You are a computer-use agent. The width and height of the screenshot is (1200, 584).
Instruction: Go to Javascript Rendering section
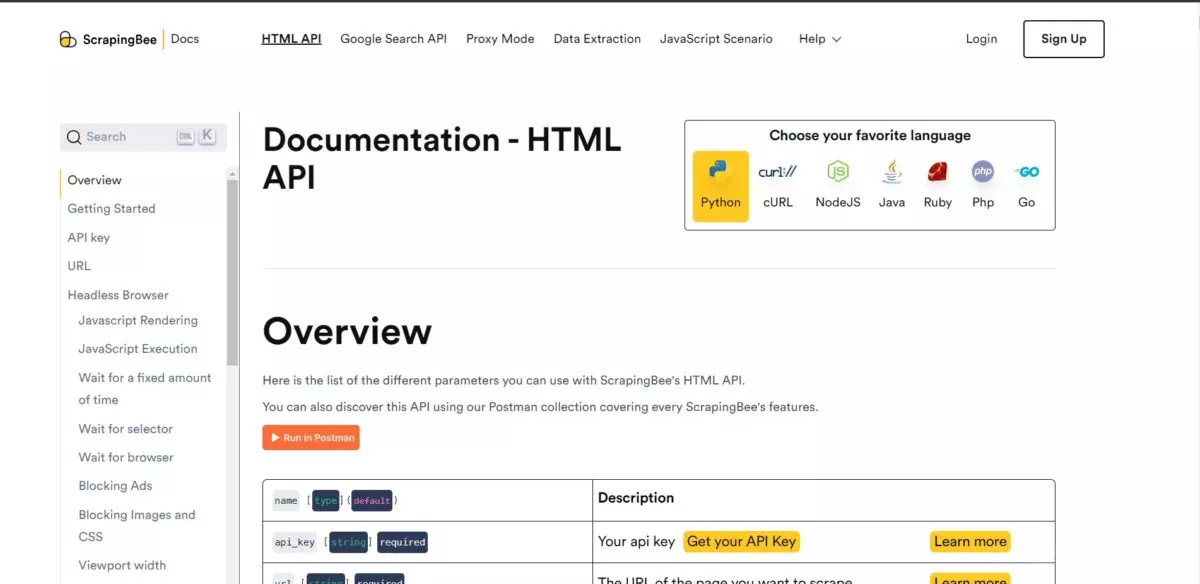pos(138,321)
